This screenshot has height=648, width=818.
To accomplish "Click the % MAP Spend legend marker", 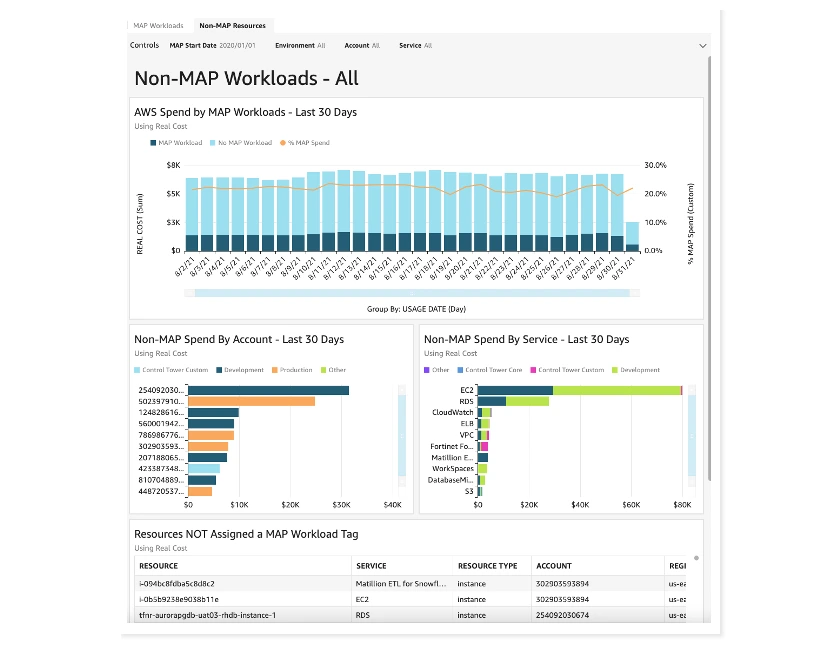I will tap(284, 143).
